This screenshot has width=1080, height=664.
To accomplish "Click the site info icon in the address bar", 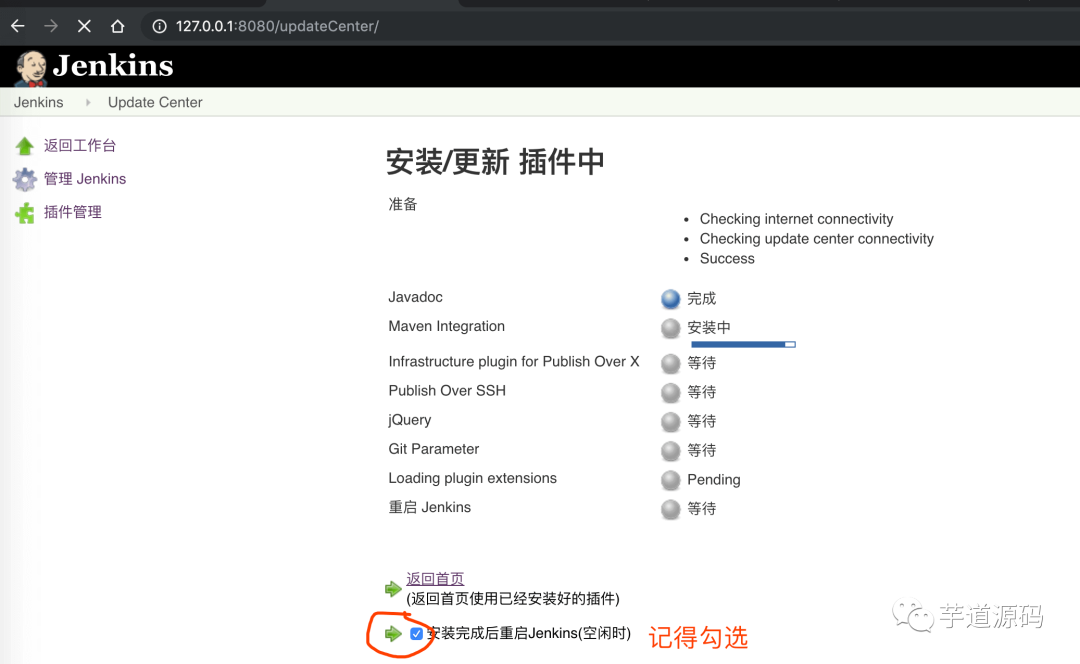I will [x=159, y=27].
